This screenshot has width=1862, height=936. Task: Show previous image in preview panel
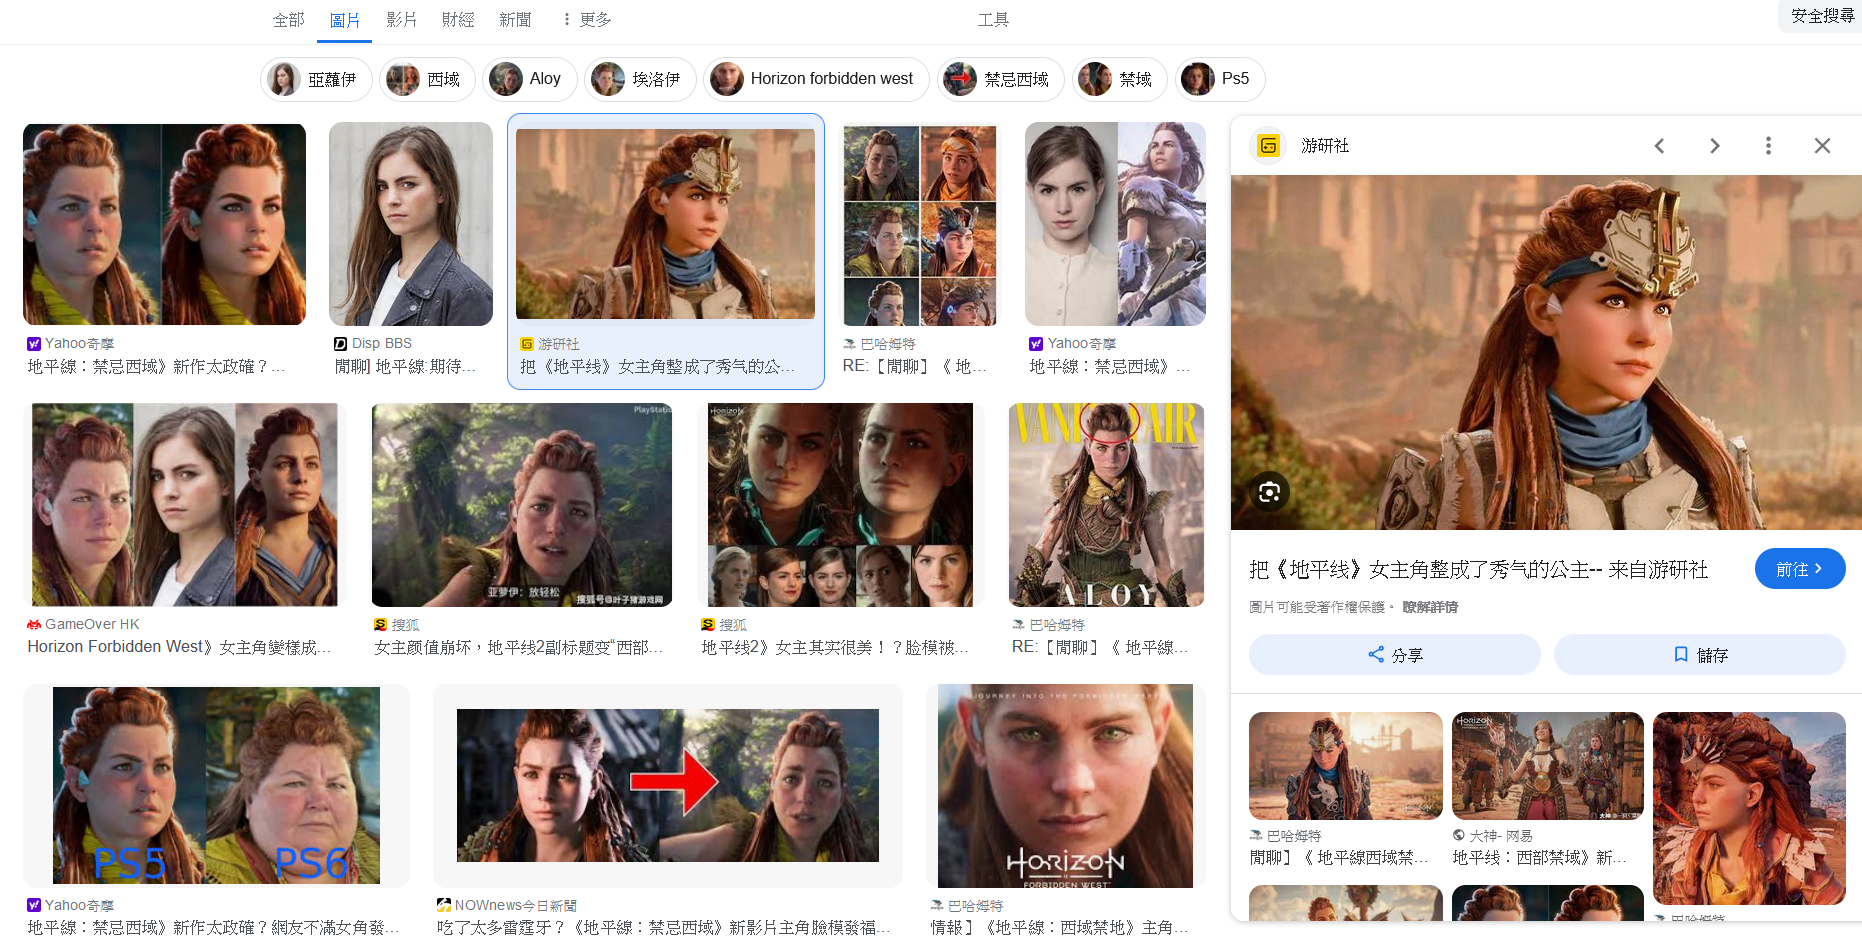coord(1659,146)
